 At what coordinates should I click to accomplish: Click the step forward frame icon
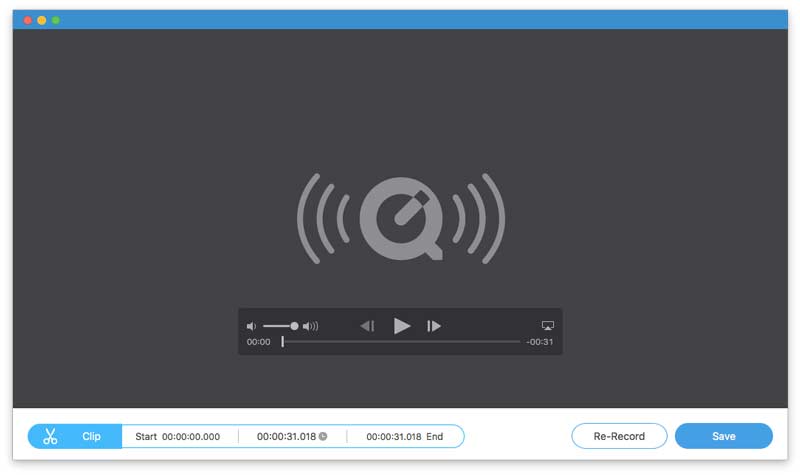[434, 326]
